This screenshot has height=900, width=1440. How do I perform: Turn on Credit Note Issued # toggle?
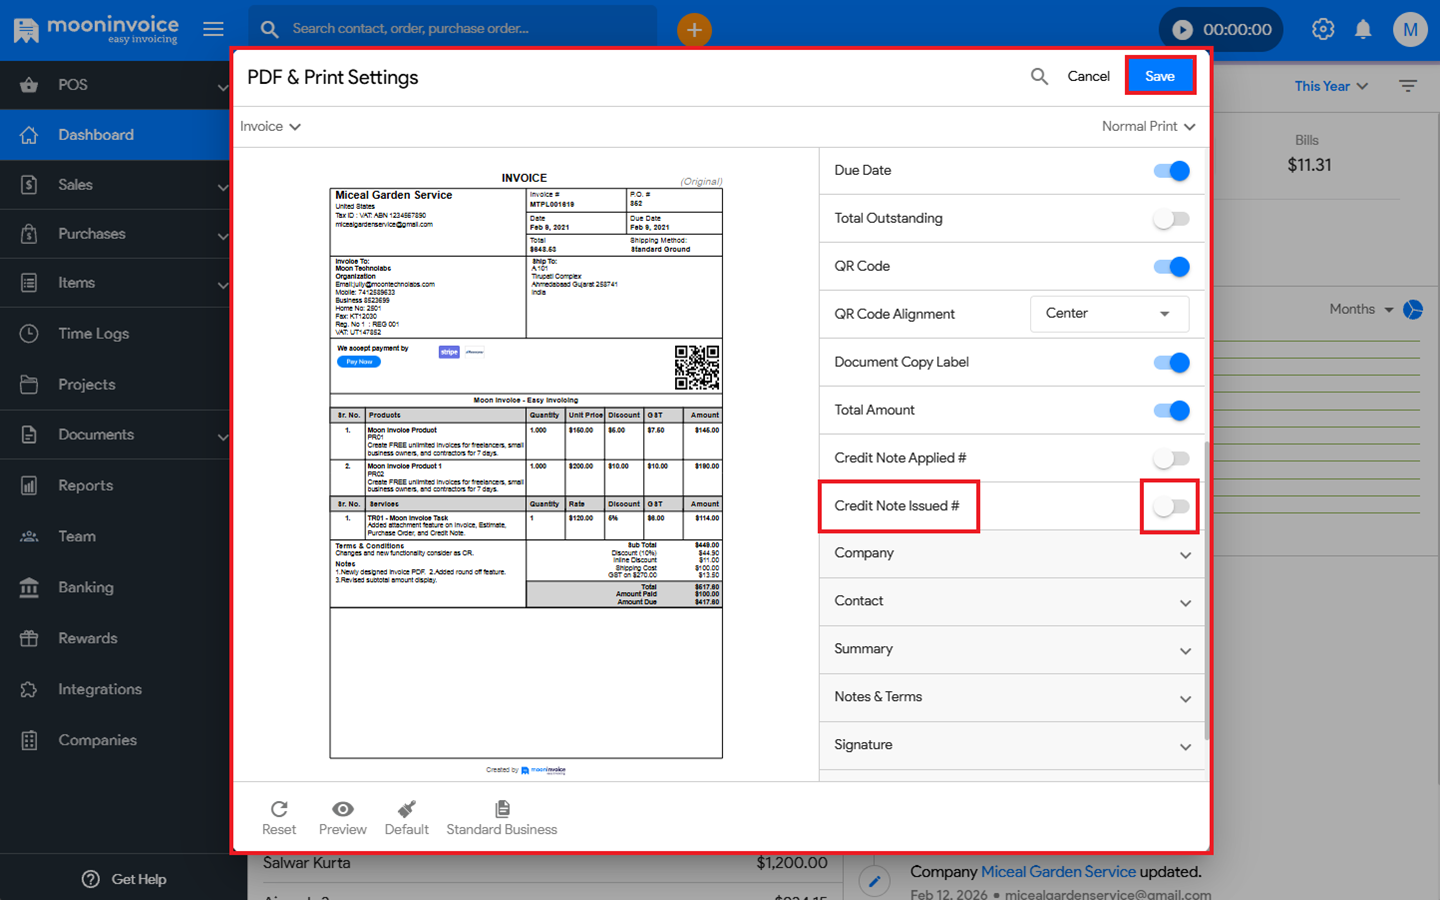(1171, 507)
